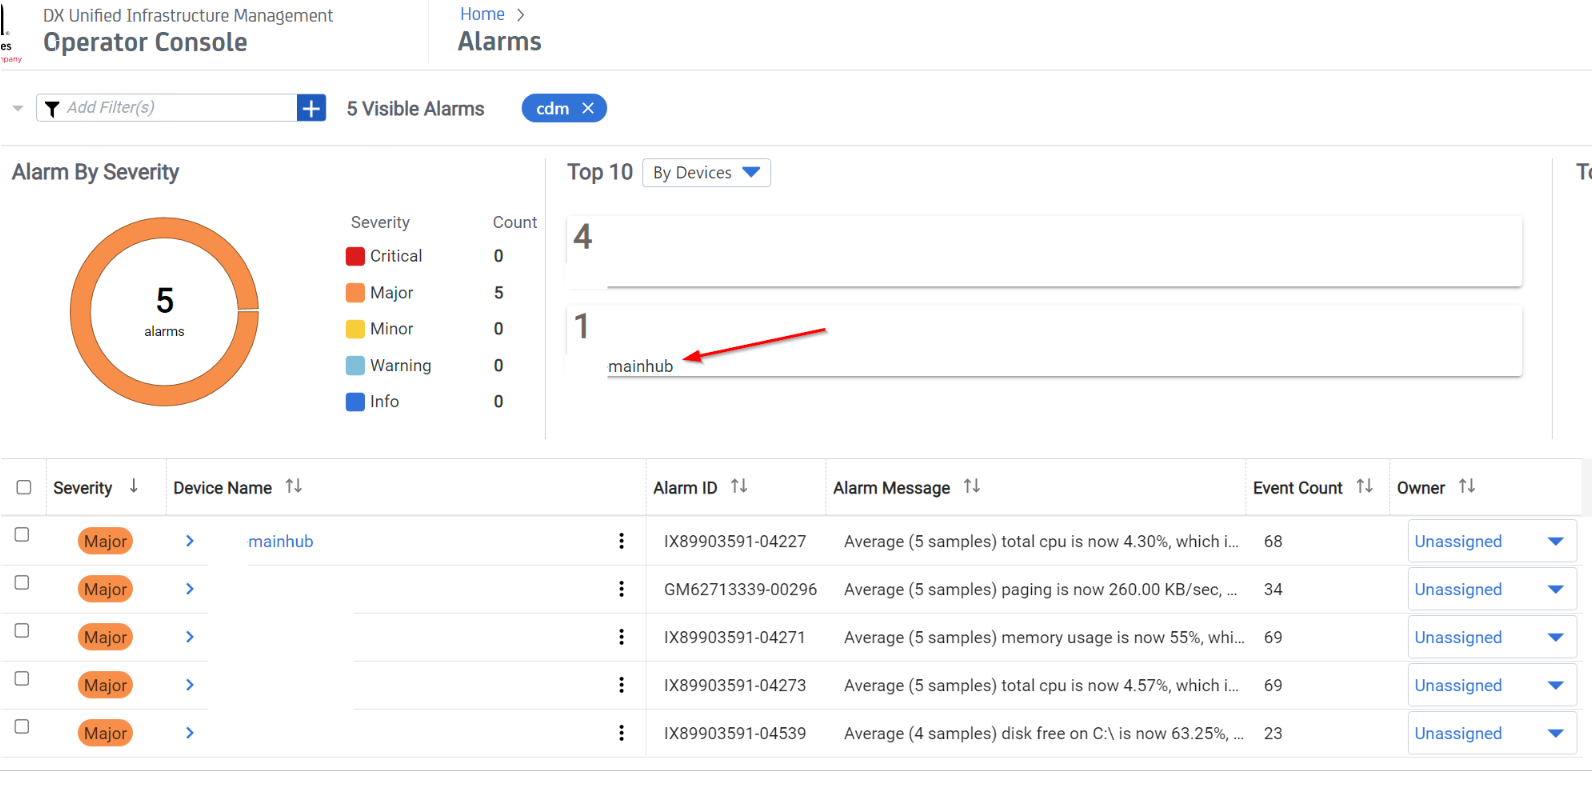
Task: Expand the memory usage alarm row chevron
Action: pos(190,637)
